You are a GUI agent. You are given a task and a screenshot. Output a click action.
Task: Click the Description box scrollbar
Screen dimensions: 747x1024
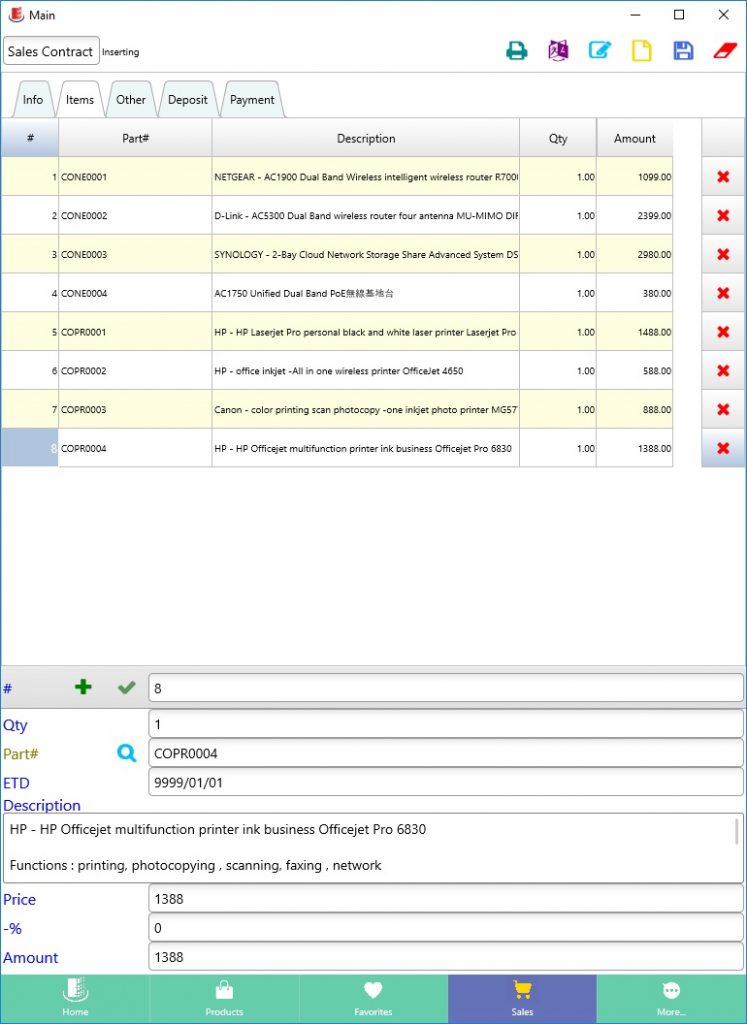click(x=737, y=831)
